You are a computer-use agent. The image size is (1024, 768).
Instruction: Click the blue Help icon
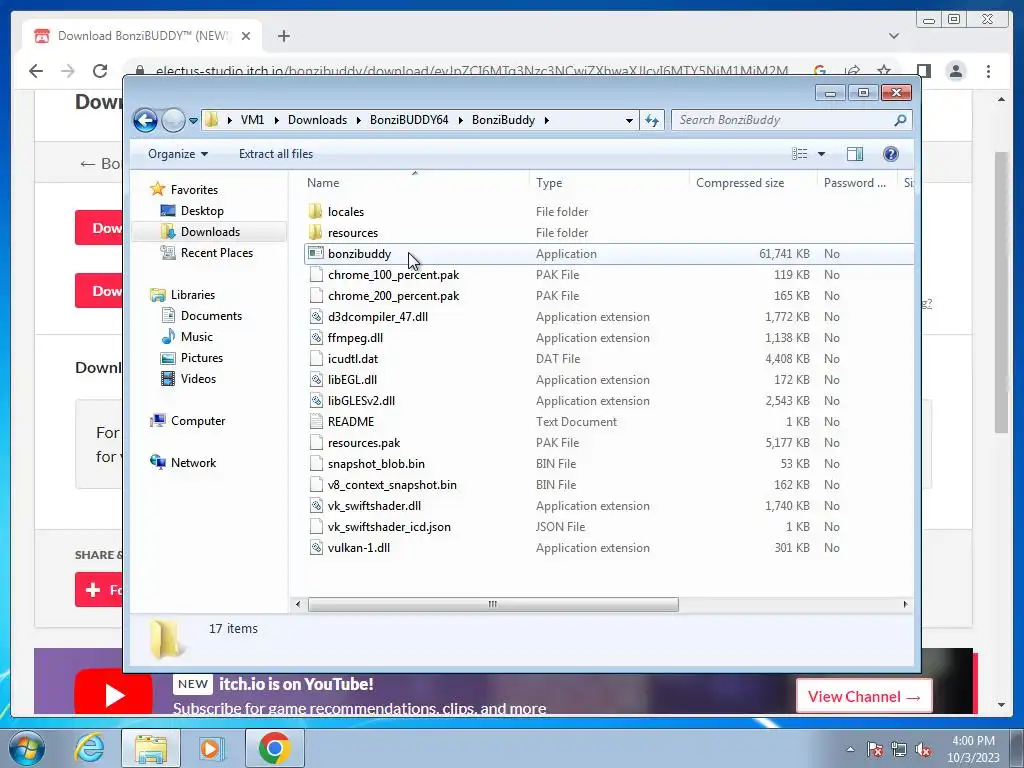[891, 154]
